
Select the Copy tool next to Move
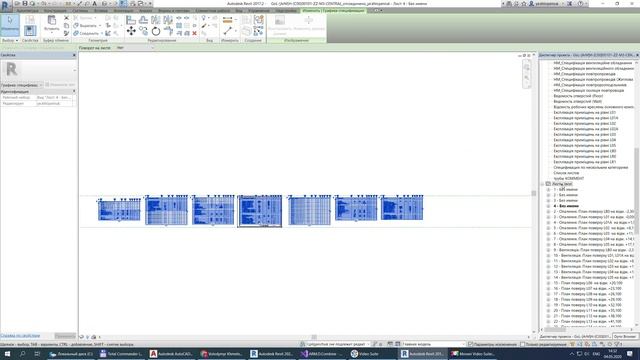coord(143,31)
